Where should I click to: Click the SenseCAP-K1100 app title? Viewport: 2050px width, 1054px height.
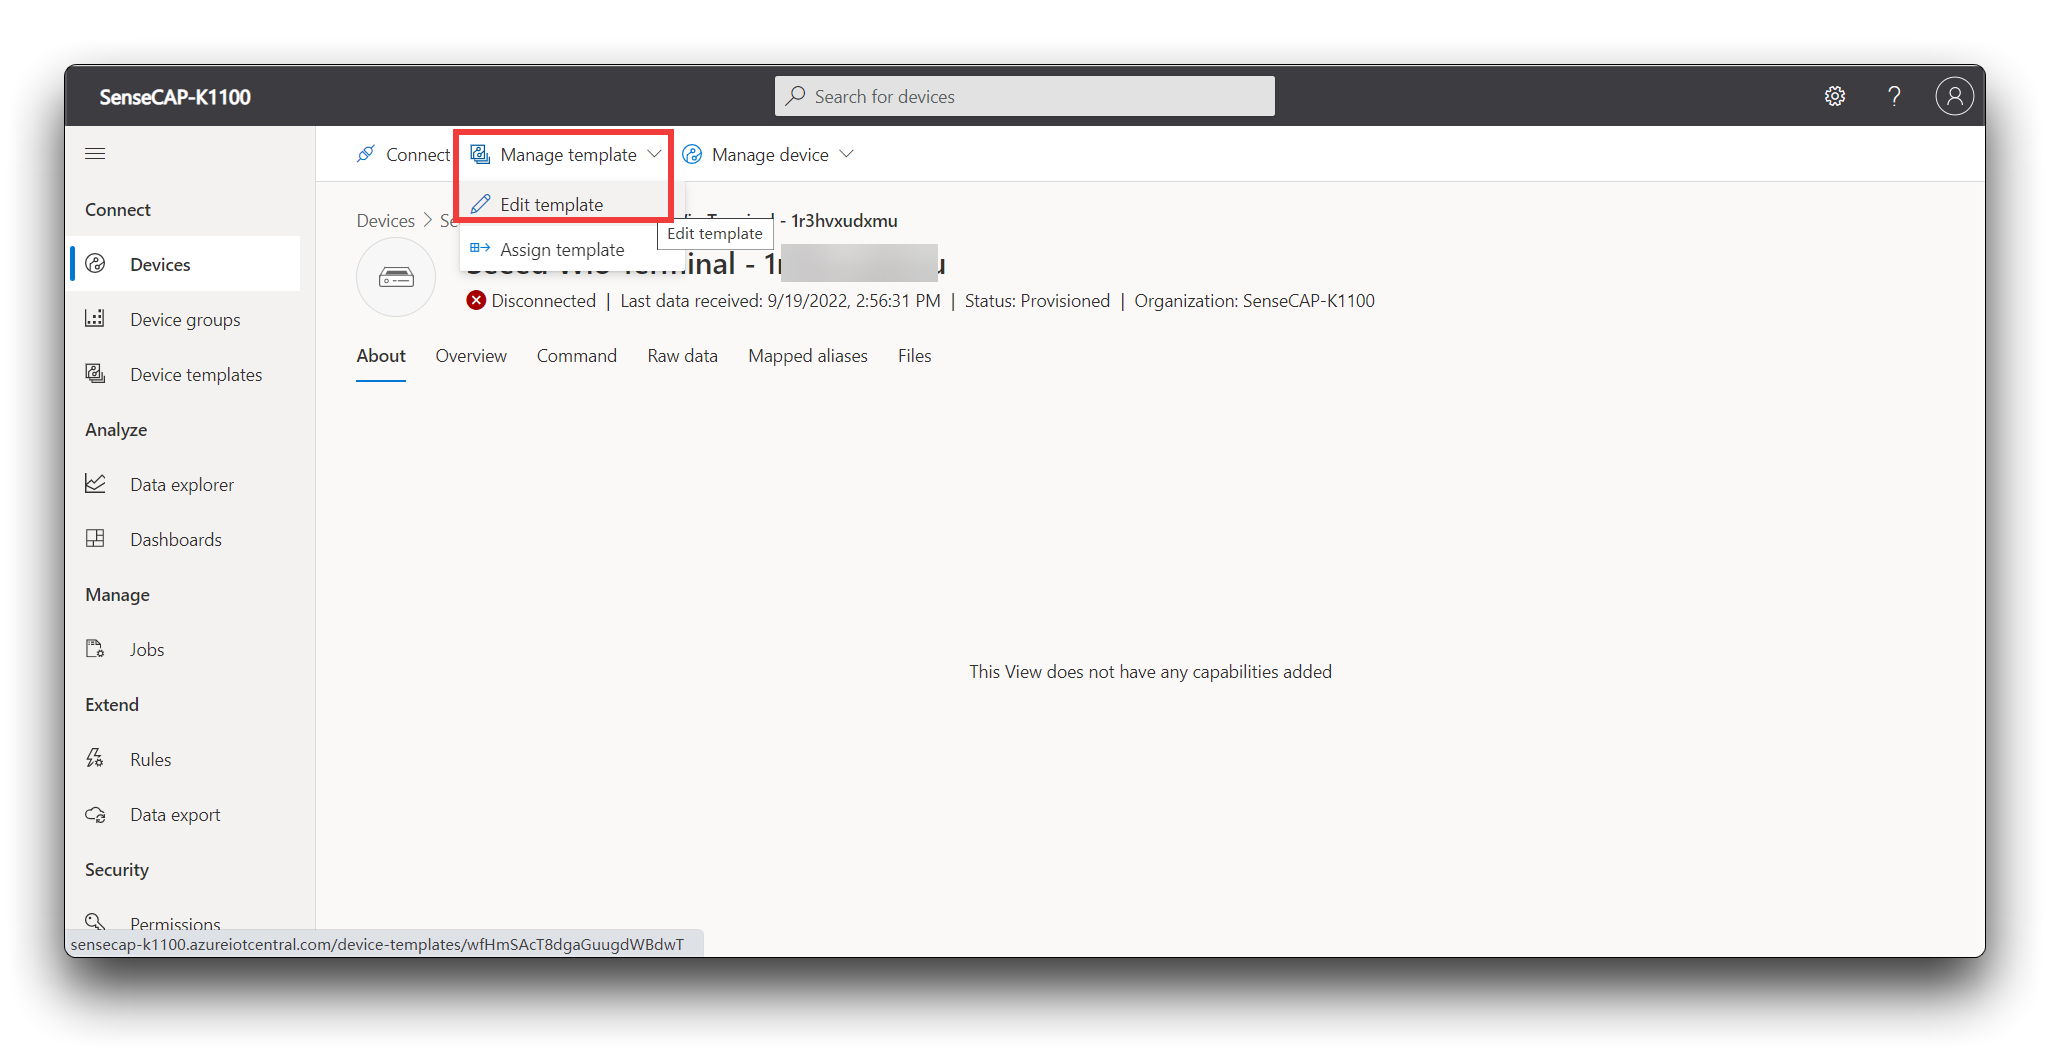click(x=175, y=97)
